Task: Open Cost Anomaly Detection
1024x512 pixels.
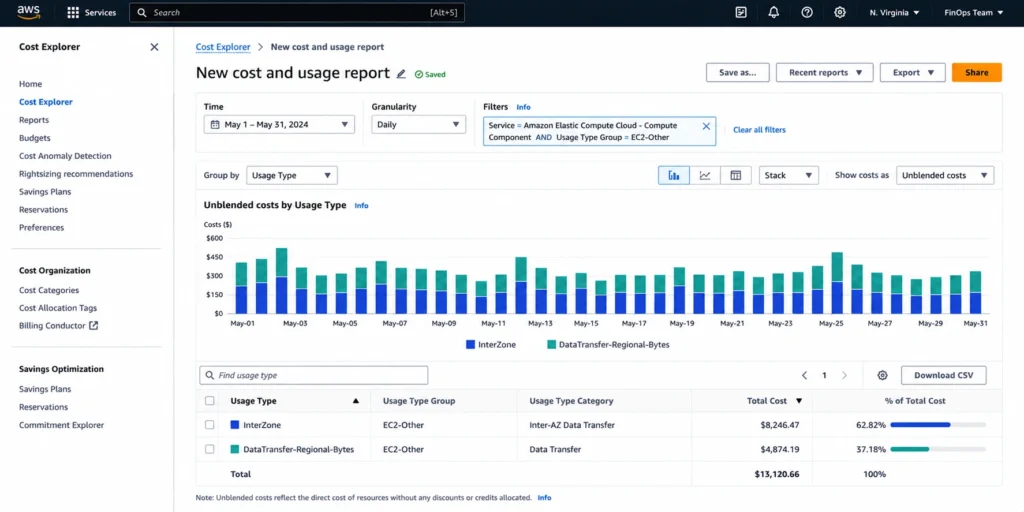Action: (65, 156)
